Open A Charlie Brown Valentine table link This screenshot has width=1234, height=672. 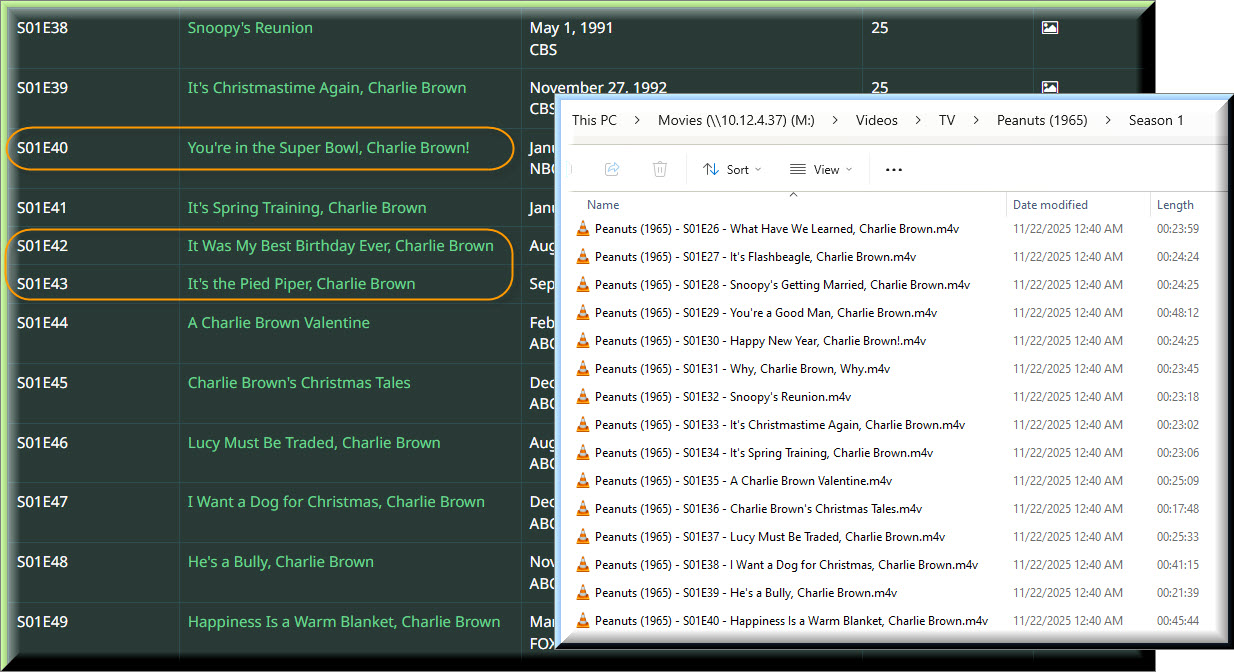[278, 323]
